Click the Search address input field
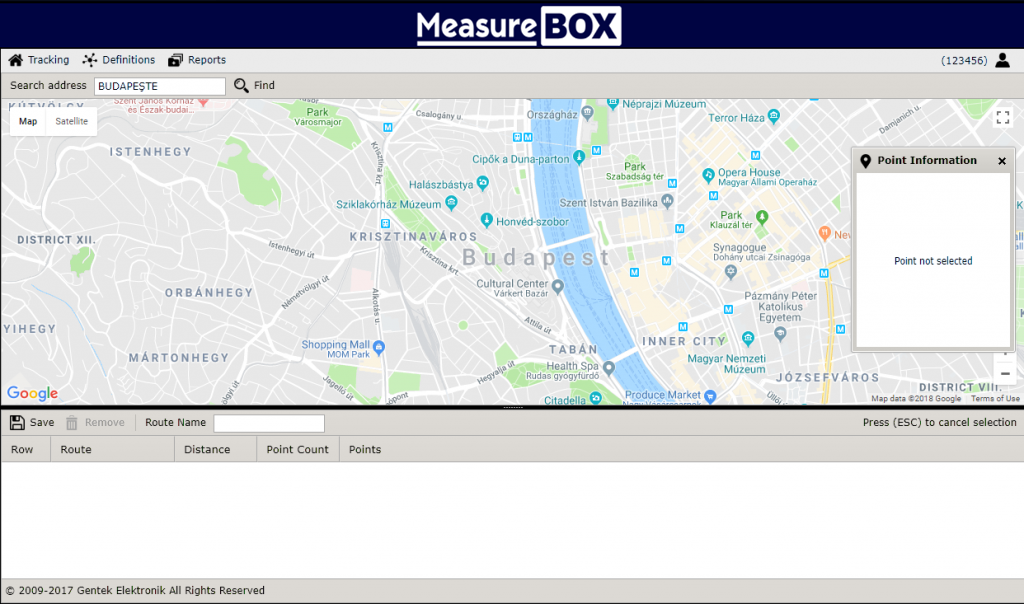 160,86
